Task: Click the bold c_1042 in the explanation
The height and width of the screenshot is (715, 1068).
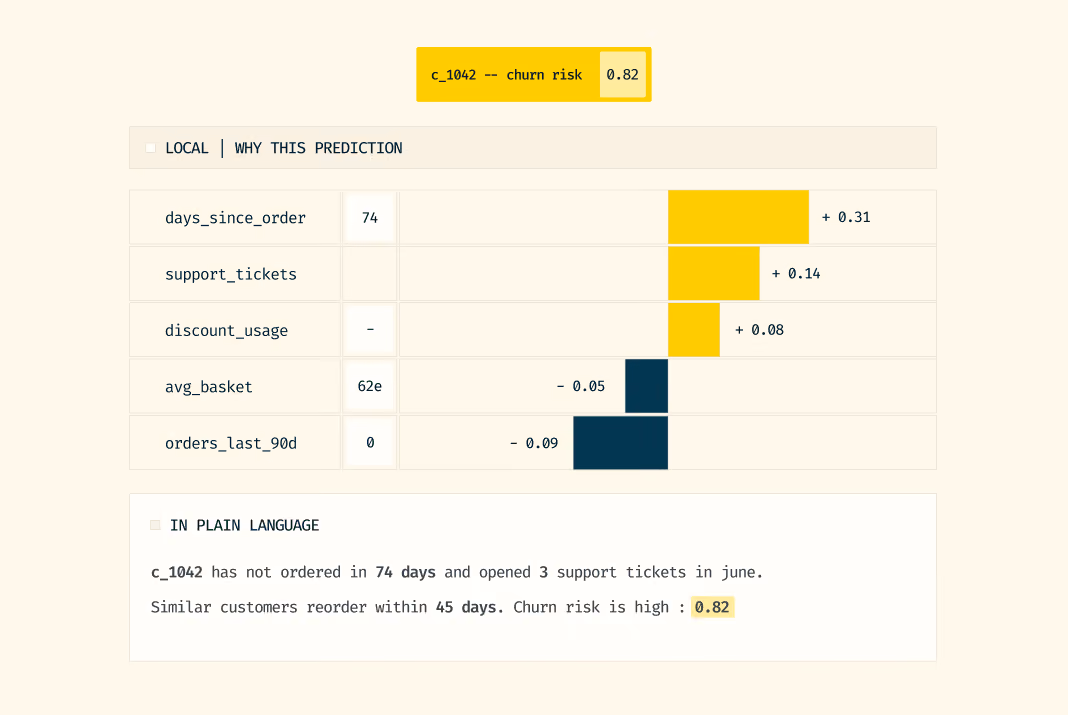Action: tap(176, 573)
